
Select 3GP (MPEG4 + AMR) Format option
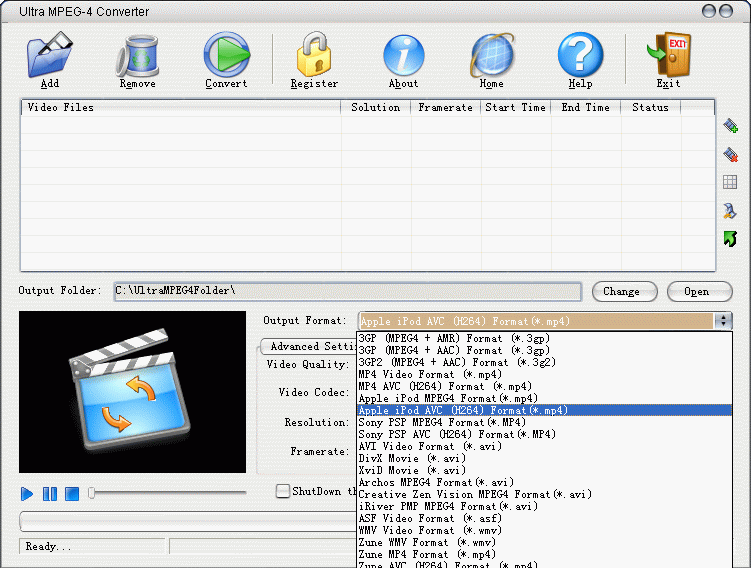click(545, 338)
